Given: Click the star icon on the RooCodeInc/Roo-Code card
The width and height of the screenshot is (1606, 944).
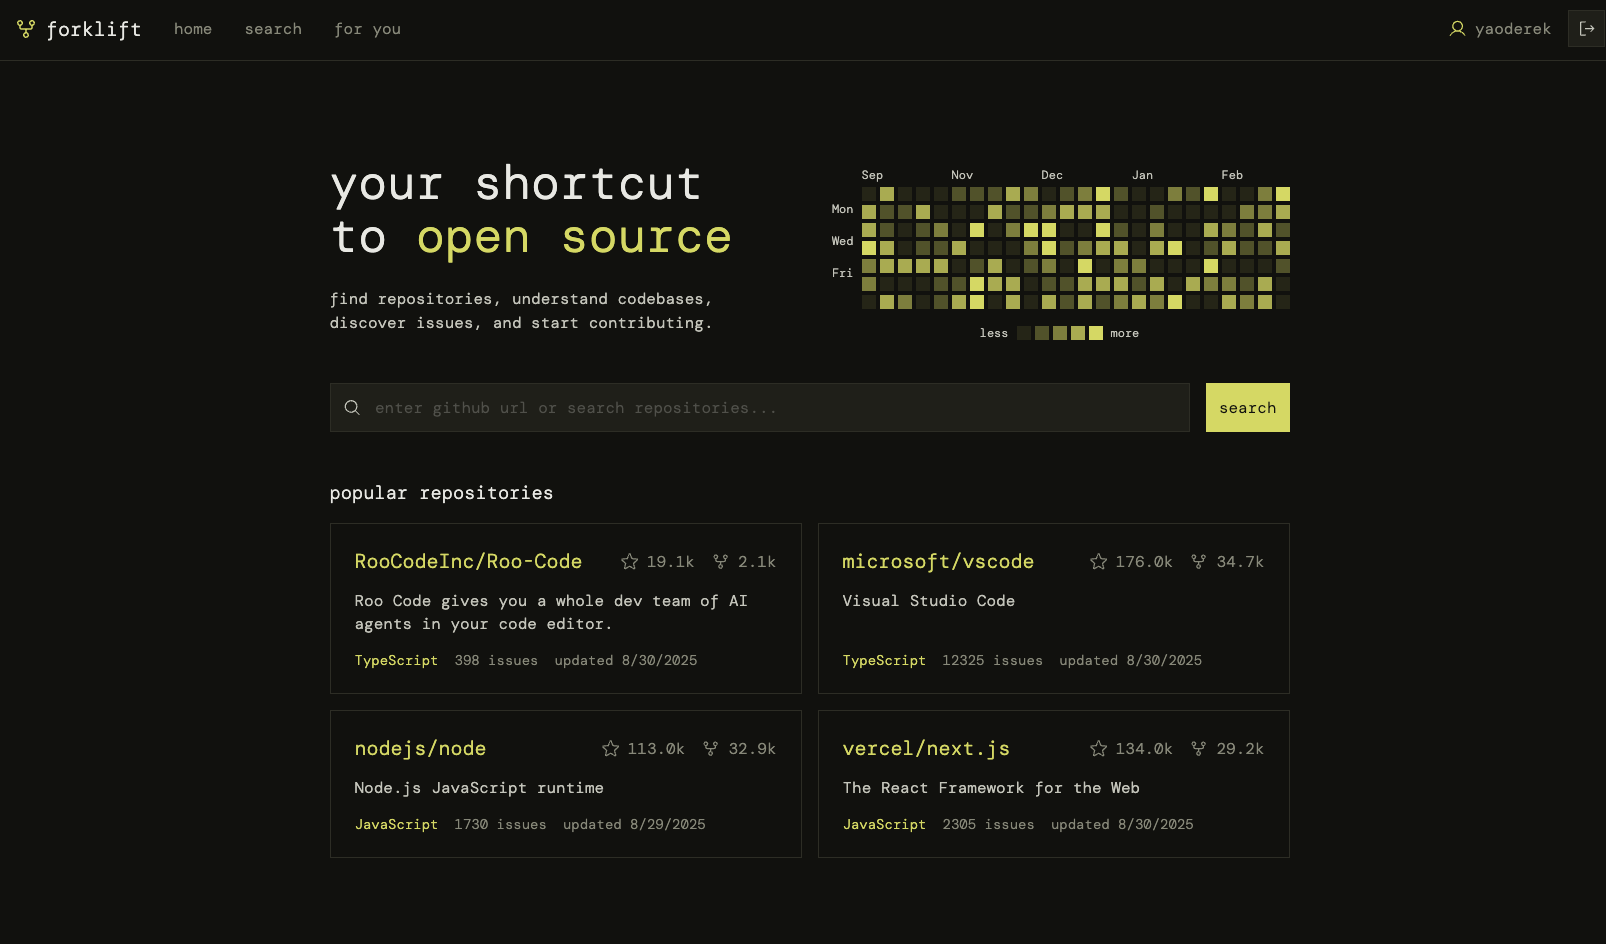Looking at the screenshot, I should point(629,562).
